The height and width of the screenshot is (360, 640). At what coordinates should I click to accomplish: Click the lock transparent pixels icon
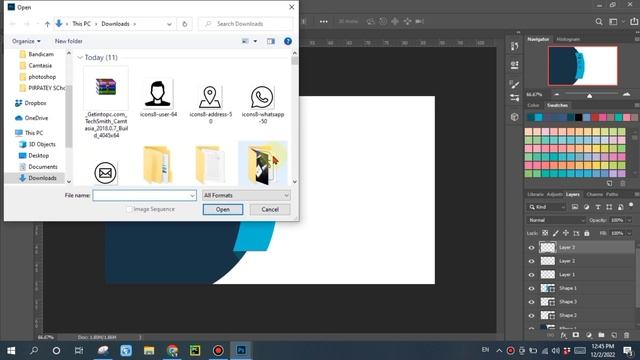pyautogui.click(x=545, y=233)
